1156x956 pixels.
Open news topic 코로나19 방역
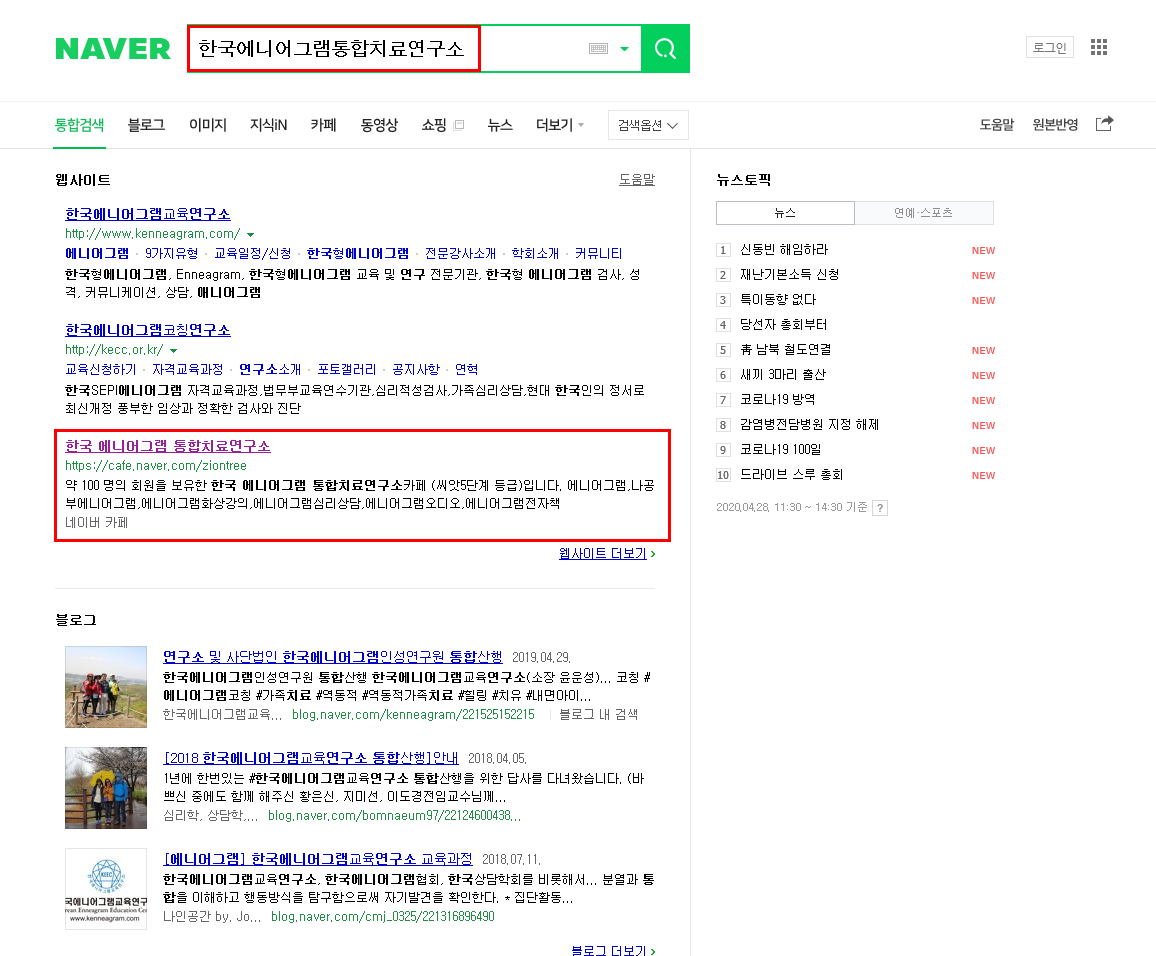click(778, 400)
